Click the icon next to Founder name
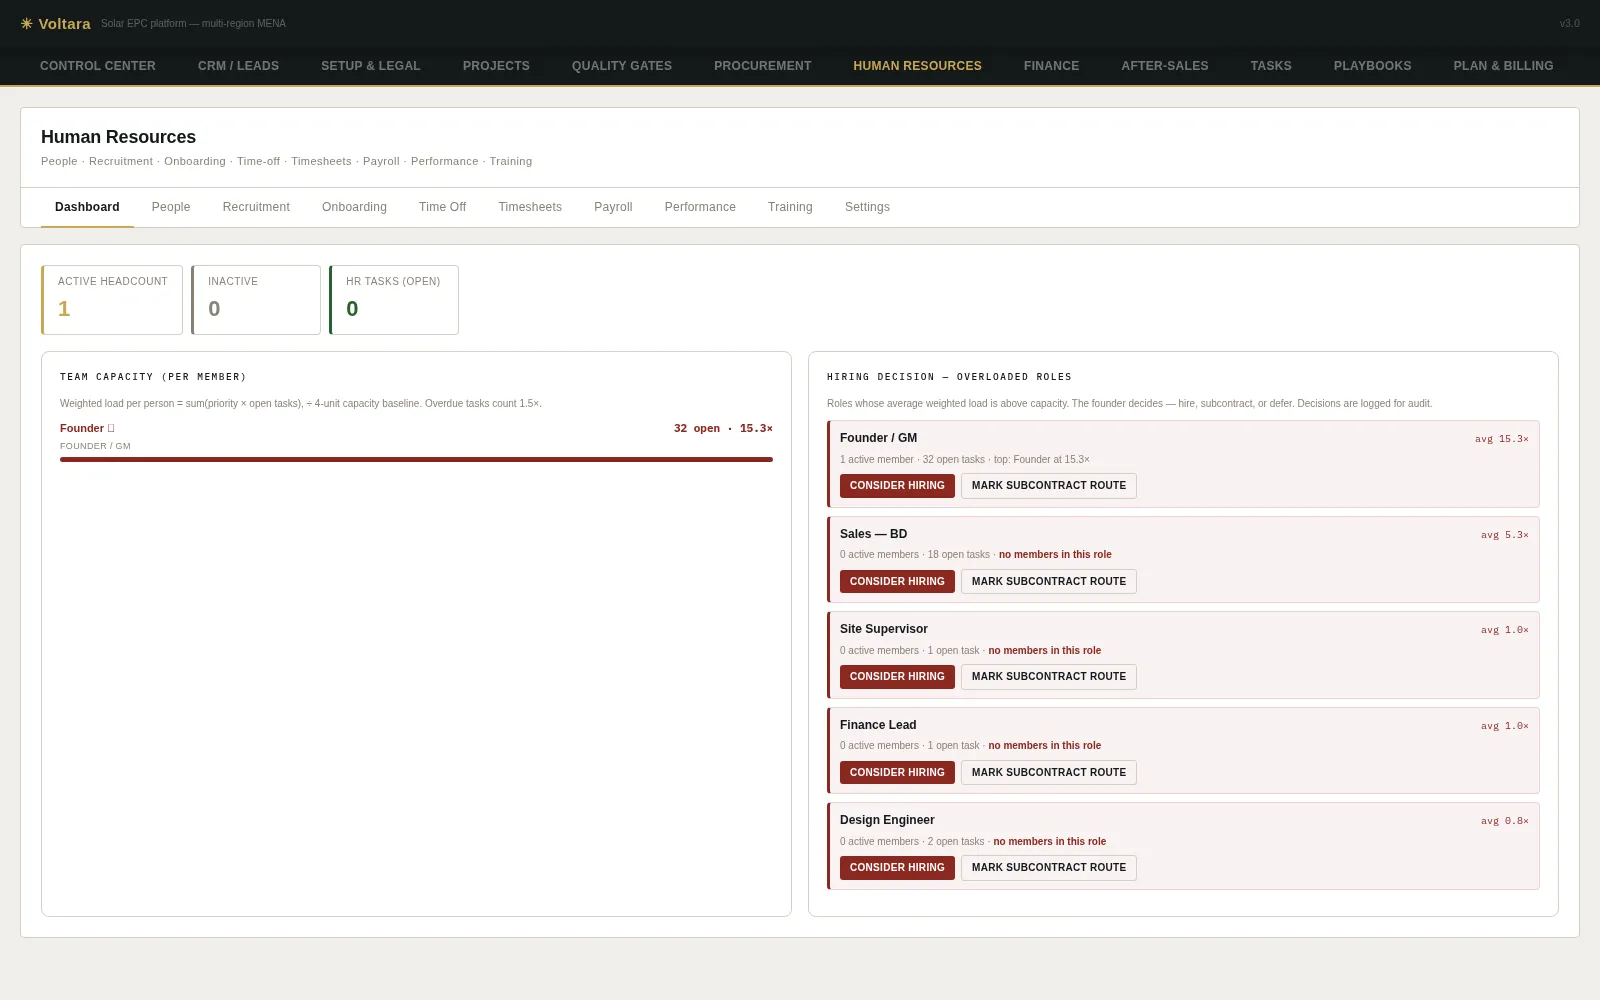The image size is (1600, 1000). 111,428
